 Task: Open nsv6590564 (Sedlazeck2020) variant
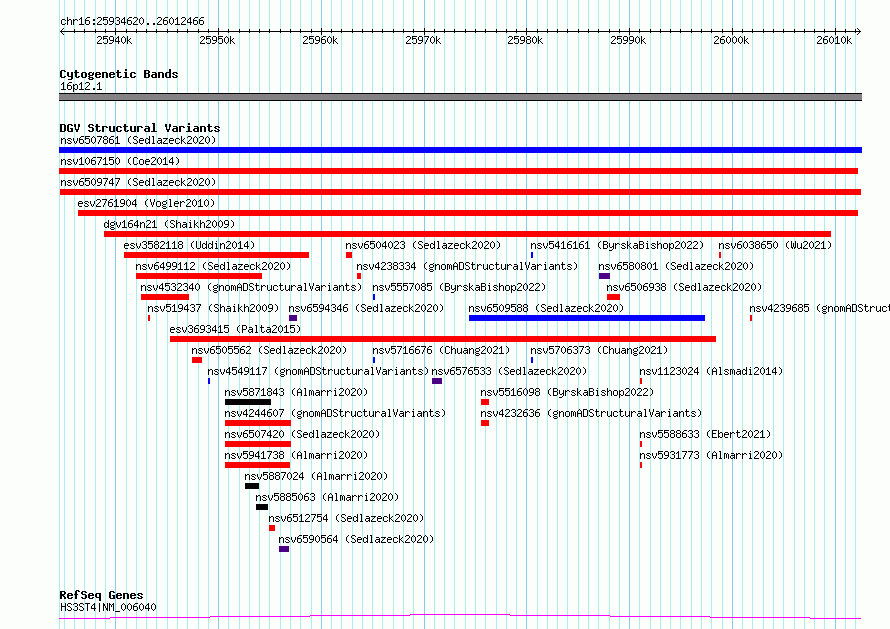pyautogui.click(x=356, y=539)
